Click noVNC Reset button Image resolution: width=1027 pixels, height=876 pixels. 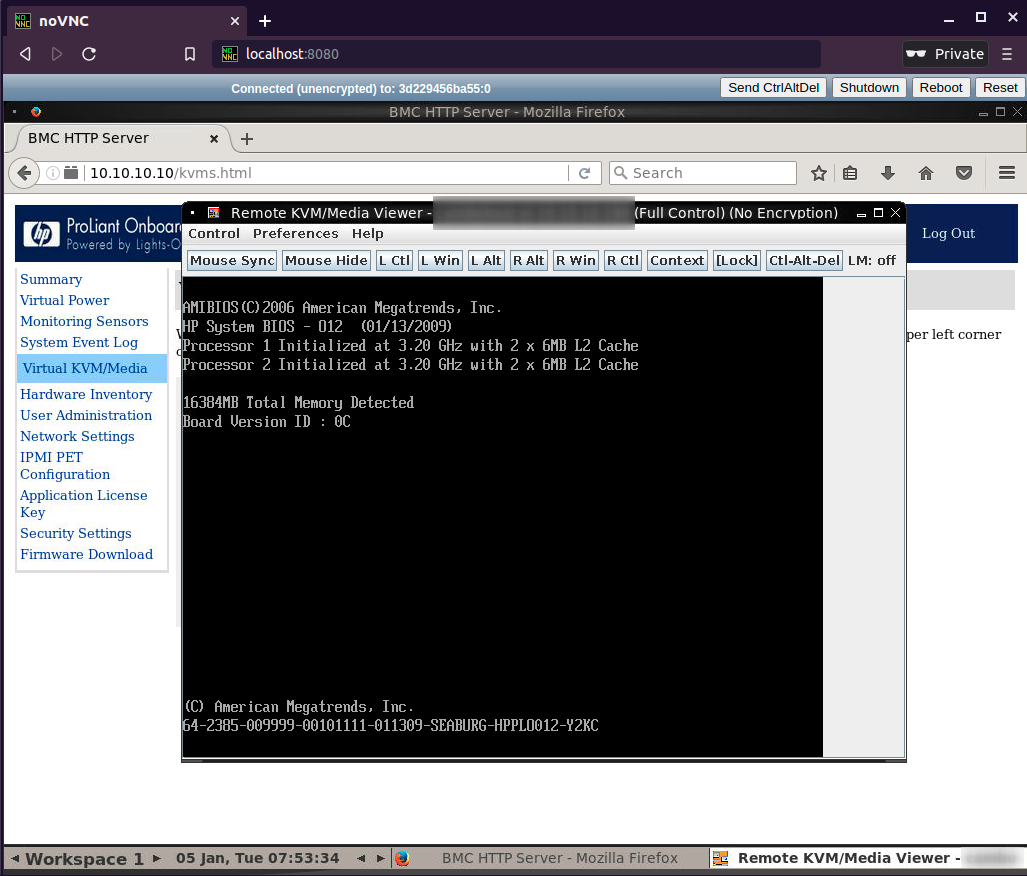999,88
